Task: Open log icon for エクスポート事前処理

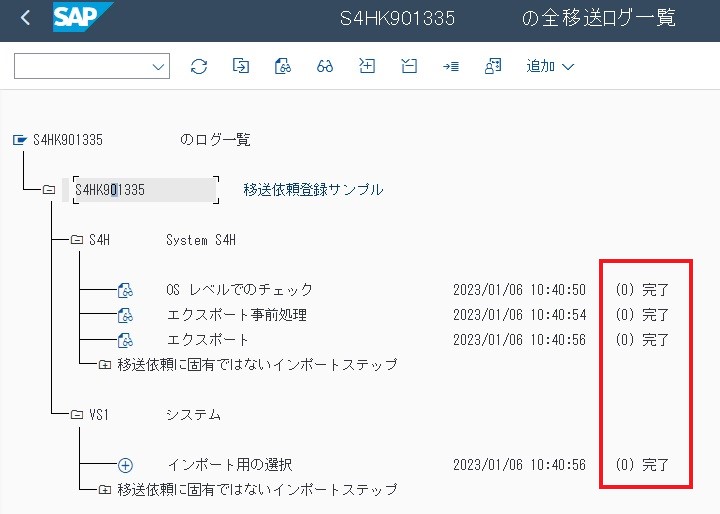Action: pos(125,315)
